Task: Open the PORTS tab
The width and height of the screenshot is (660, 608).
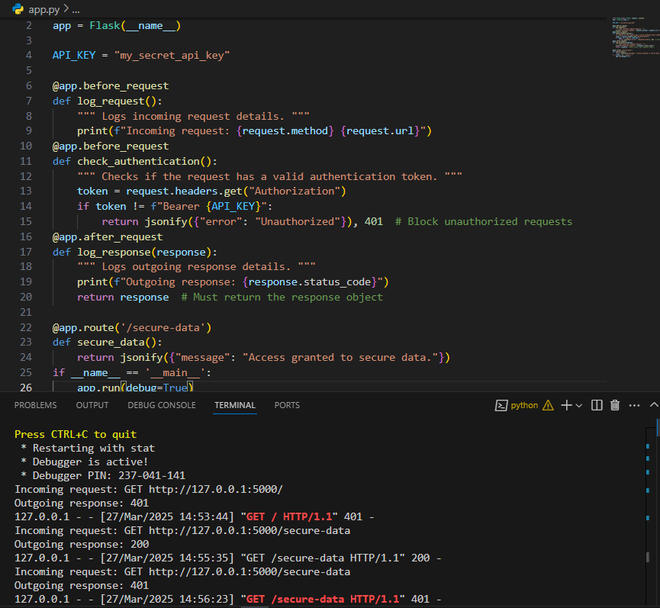Action: tap(287, 405)
